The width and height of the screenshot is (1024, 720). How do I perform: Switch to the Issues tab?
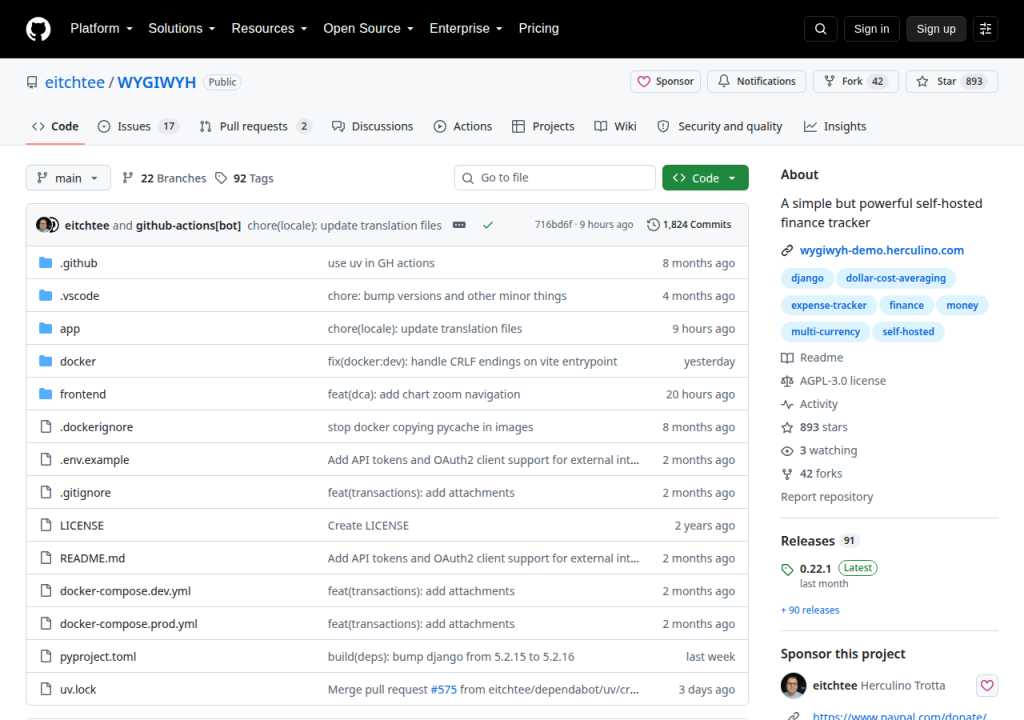click(138, 126)
